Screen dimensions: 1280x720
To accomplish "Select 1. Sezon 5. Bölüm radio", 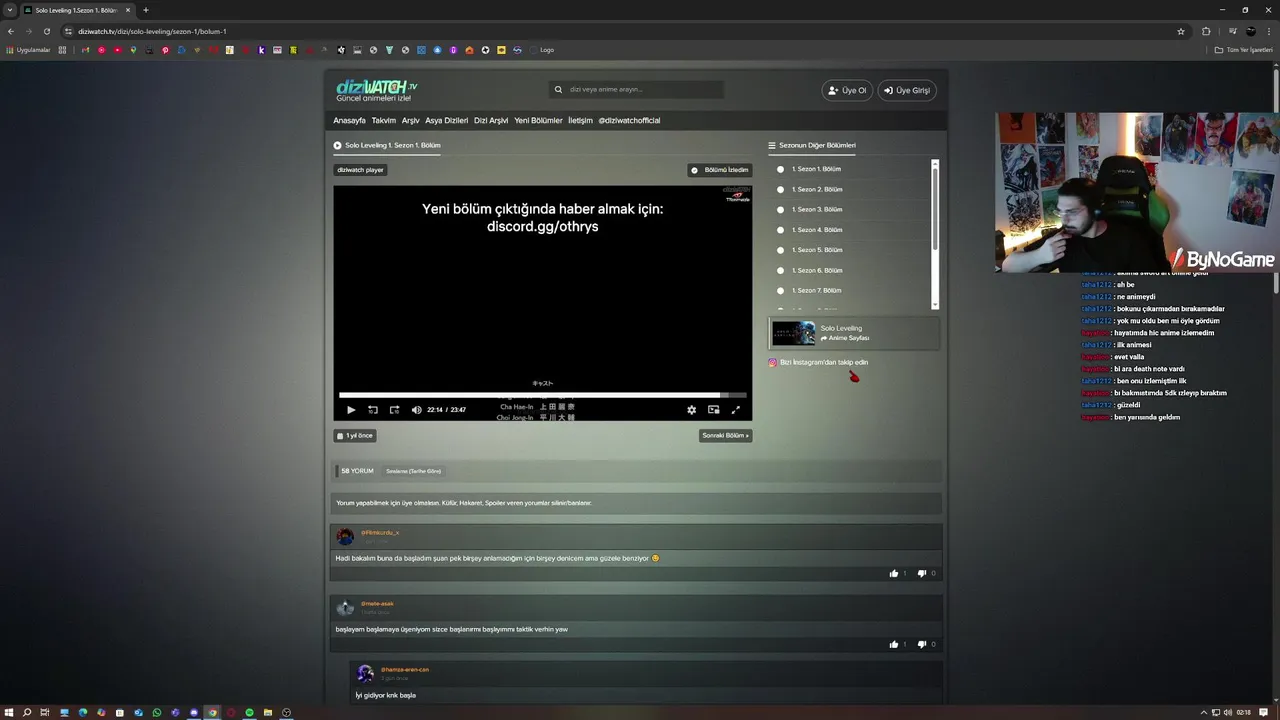I will 781,250.
